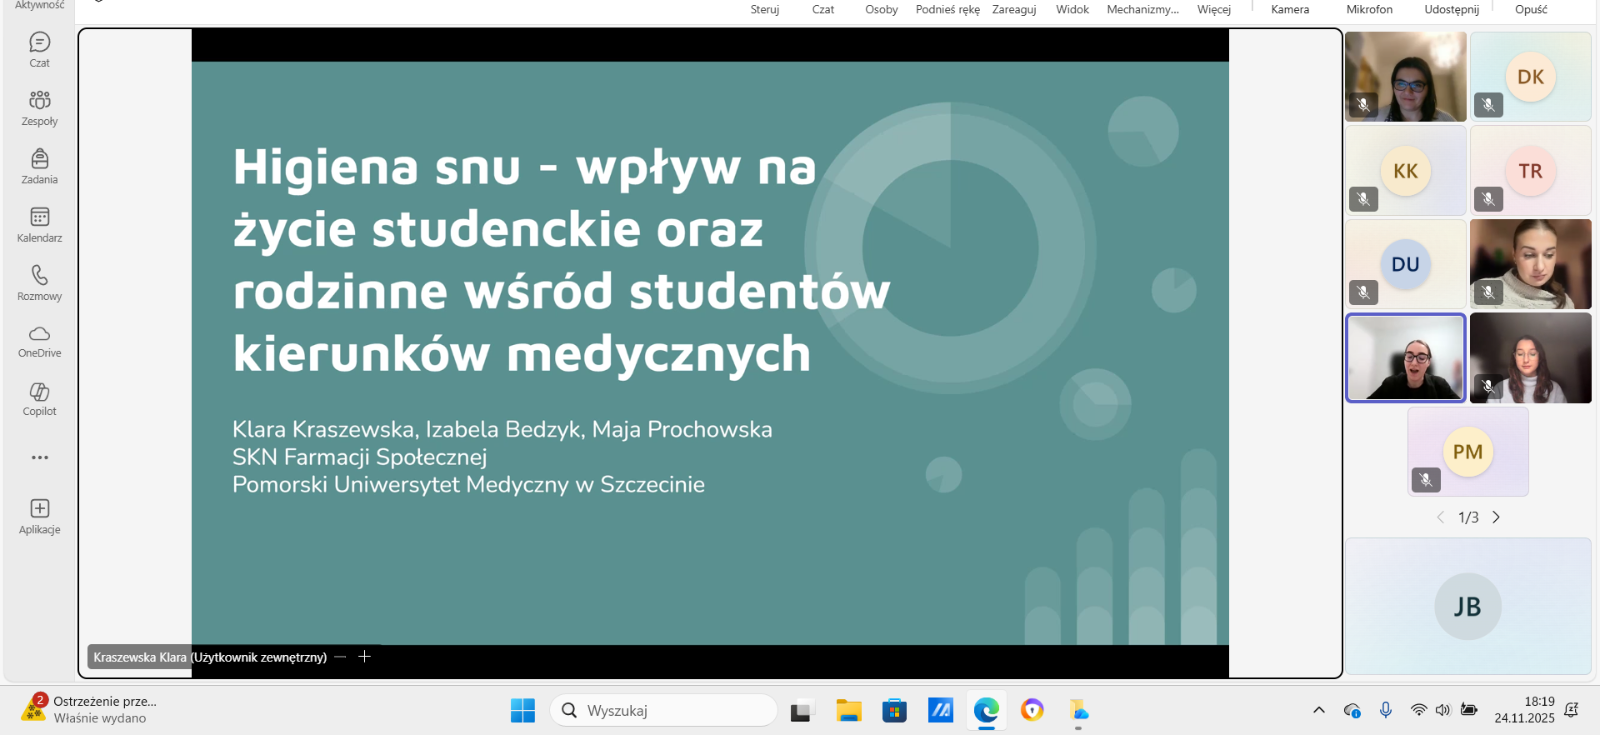Image resolution: width=1600 pixels, height=735 pixels.
Task: Go to next participants page arrow
Action: 1496,517
